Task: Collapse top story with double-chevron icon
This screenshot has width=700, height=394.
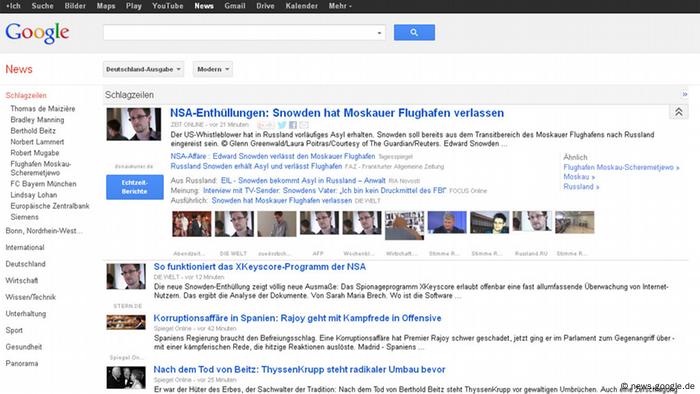Action: [x=679, y=112]
